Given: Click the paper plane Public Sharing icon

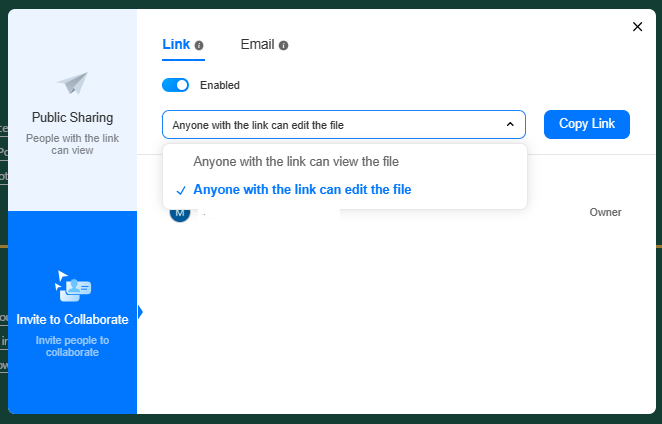Looking at the screenshot, I should pos(72,83).
